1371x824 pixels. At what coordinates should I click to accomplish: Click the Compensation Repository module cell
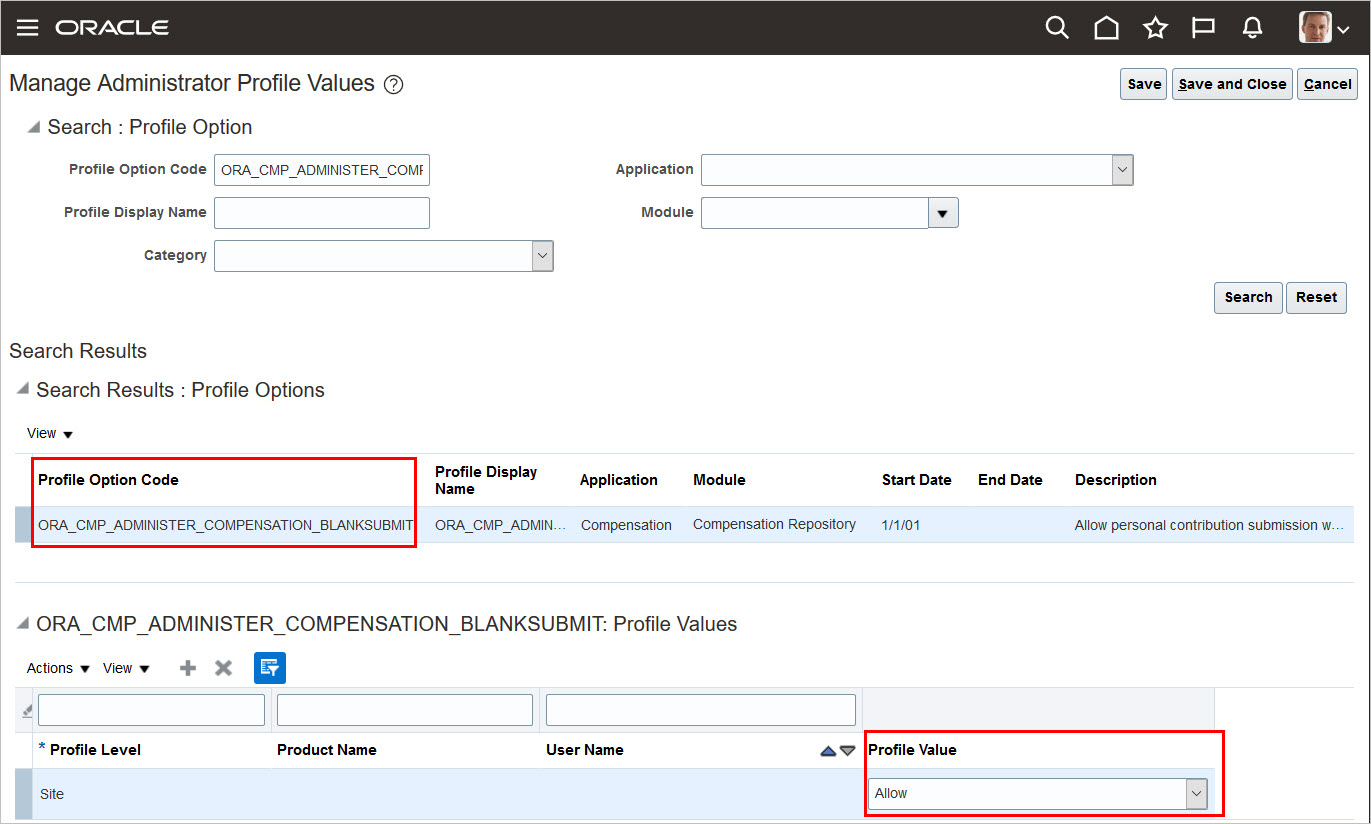pos(774,524)
